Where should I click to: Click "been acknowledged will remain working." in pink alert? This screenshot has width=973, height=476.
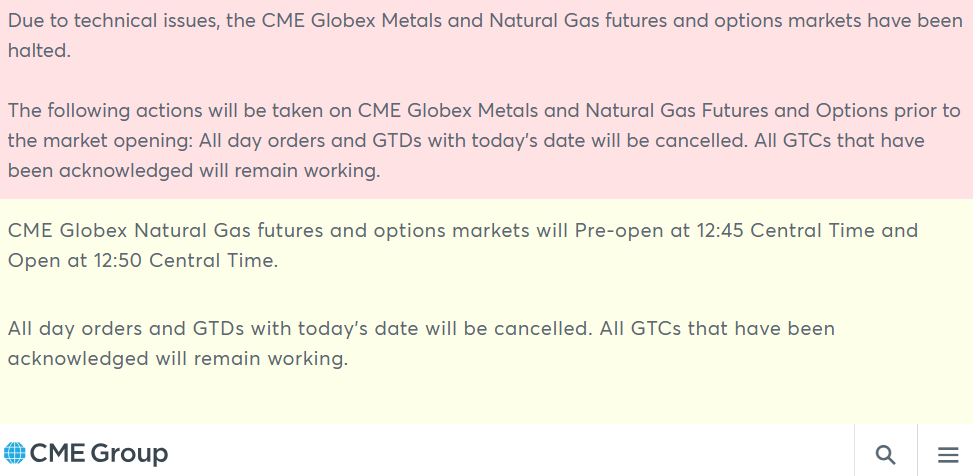click(194, 170)
